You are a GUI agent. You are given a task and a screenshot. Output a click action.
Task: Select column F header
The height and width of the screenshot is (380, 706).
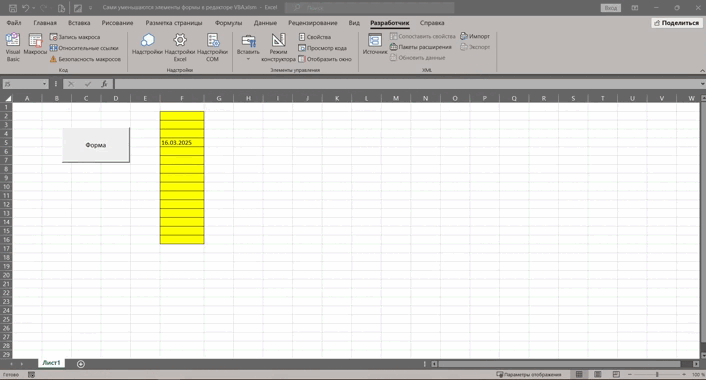tap(182, 98)
